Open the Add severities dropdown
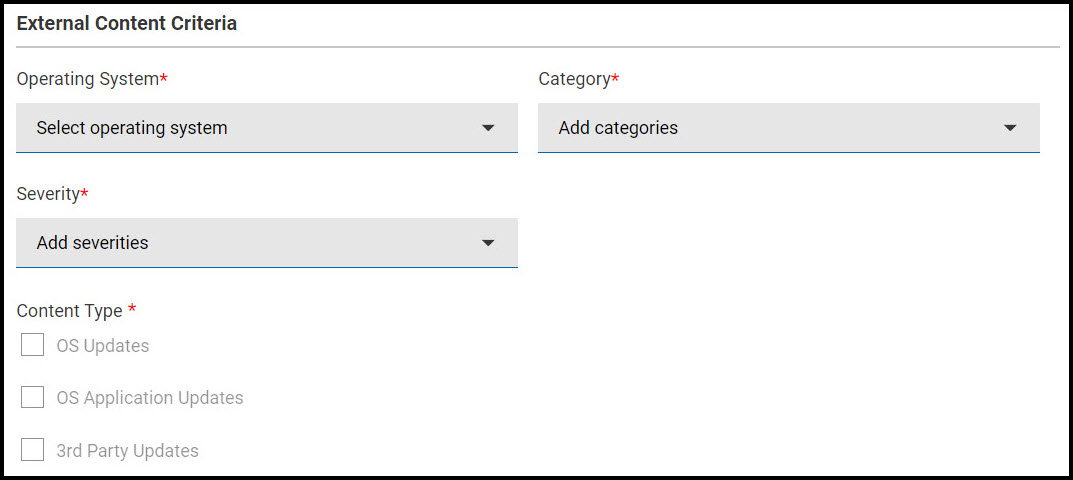This screenshot has width=1073, height=480. pos(266,243)
